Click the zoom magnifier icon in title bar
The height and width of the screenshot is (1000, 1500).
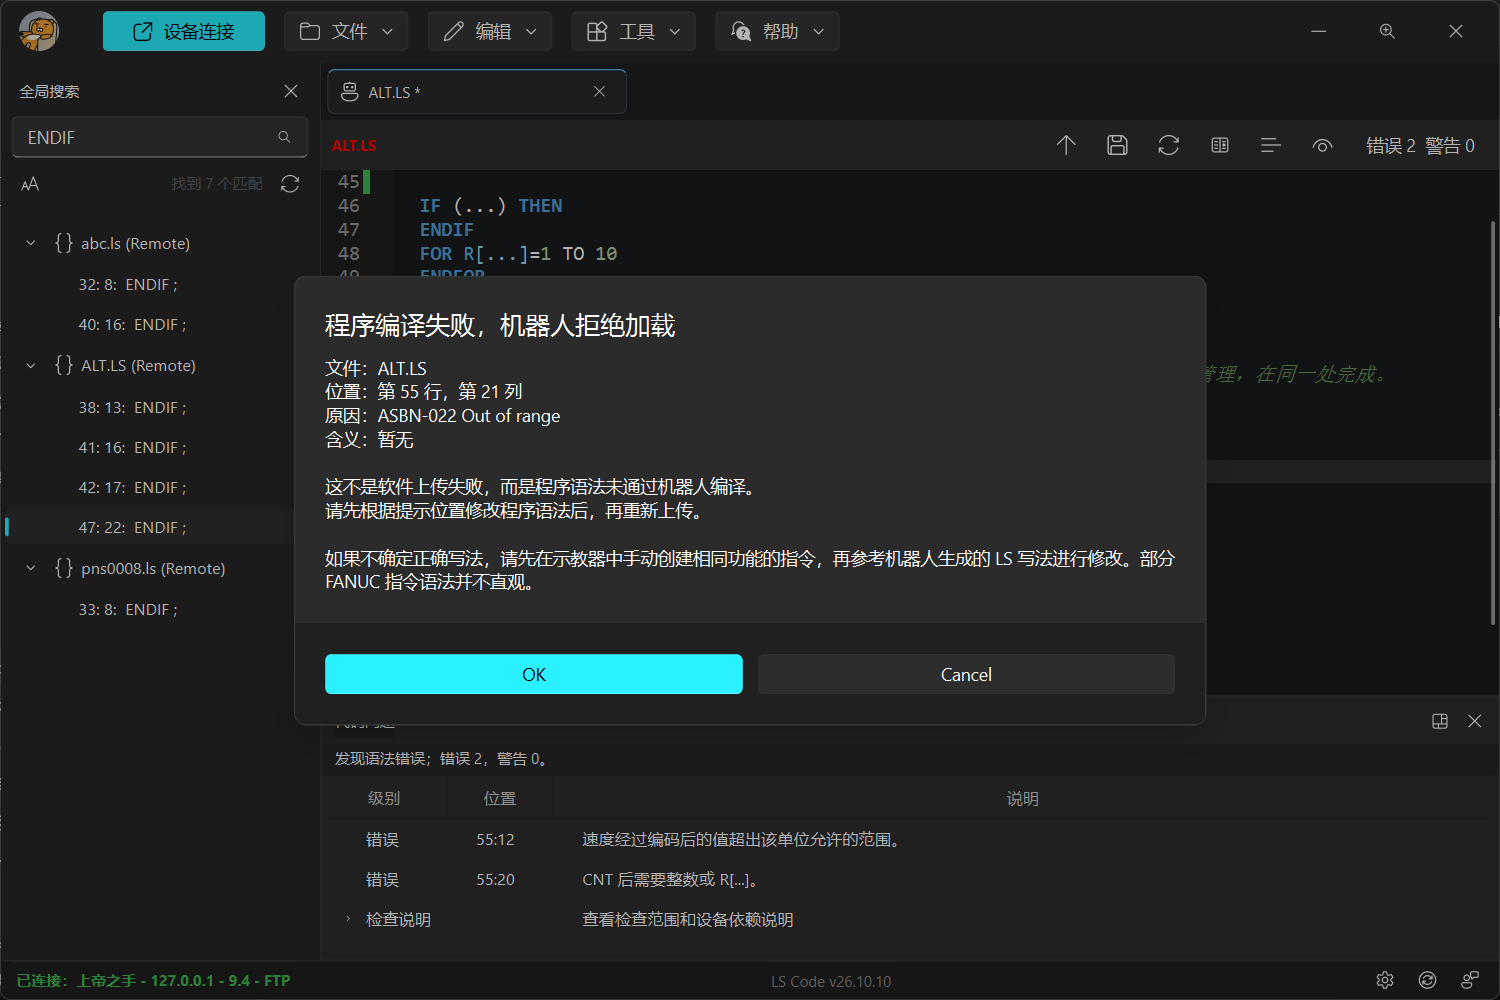(1387, 31)
